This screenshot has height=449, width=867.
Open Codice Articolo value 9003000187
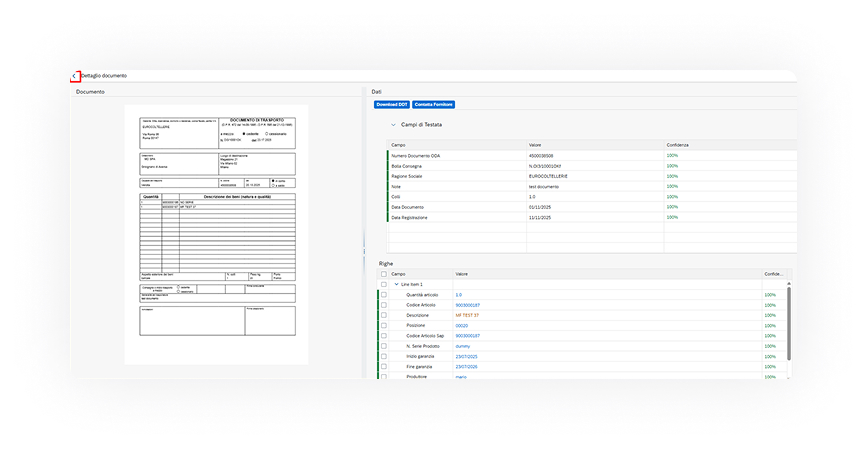(x=467, y=305)
